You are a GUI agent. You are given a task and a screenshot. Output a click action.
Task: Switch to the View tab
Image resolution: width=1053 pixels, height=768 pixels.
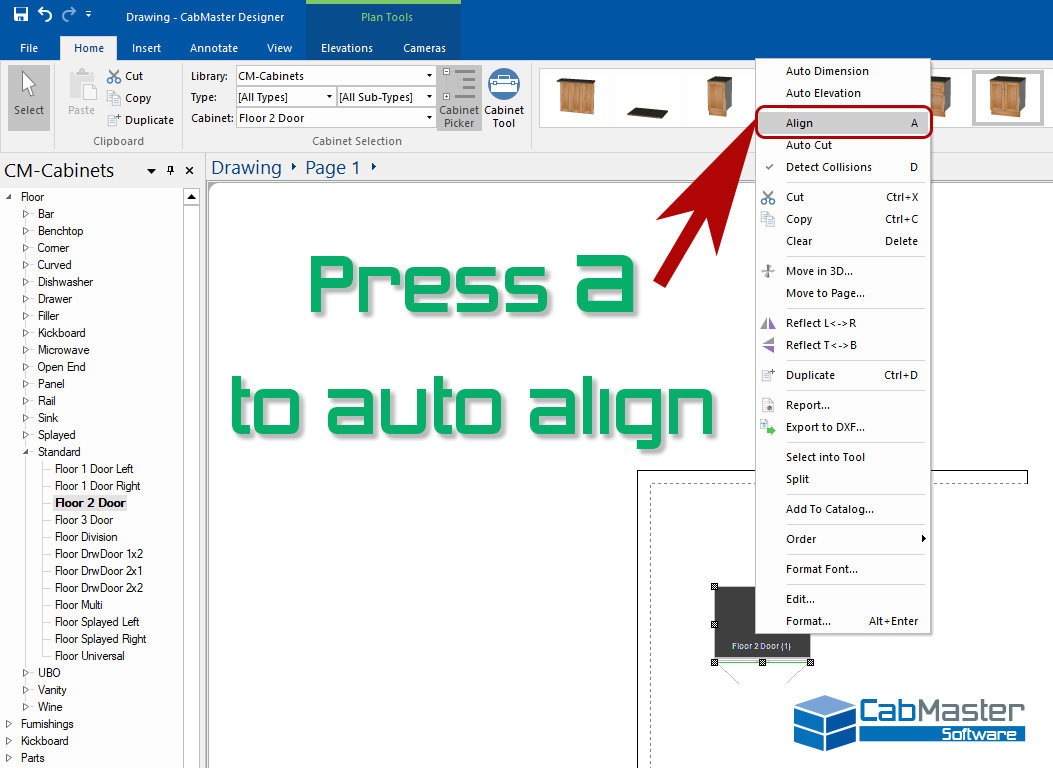click(x=279, y=48)
